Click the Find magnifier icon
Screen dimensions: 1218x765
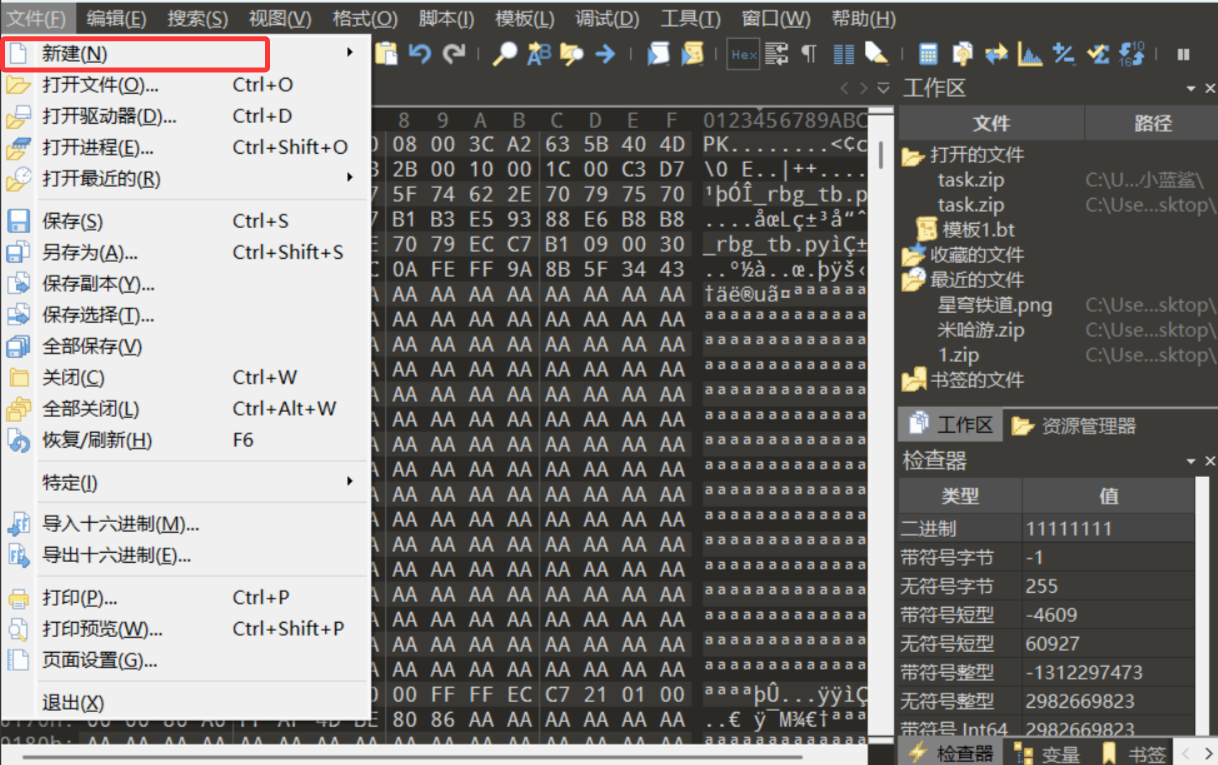coord(505,53)
